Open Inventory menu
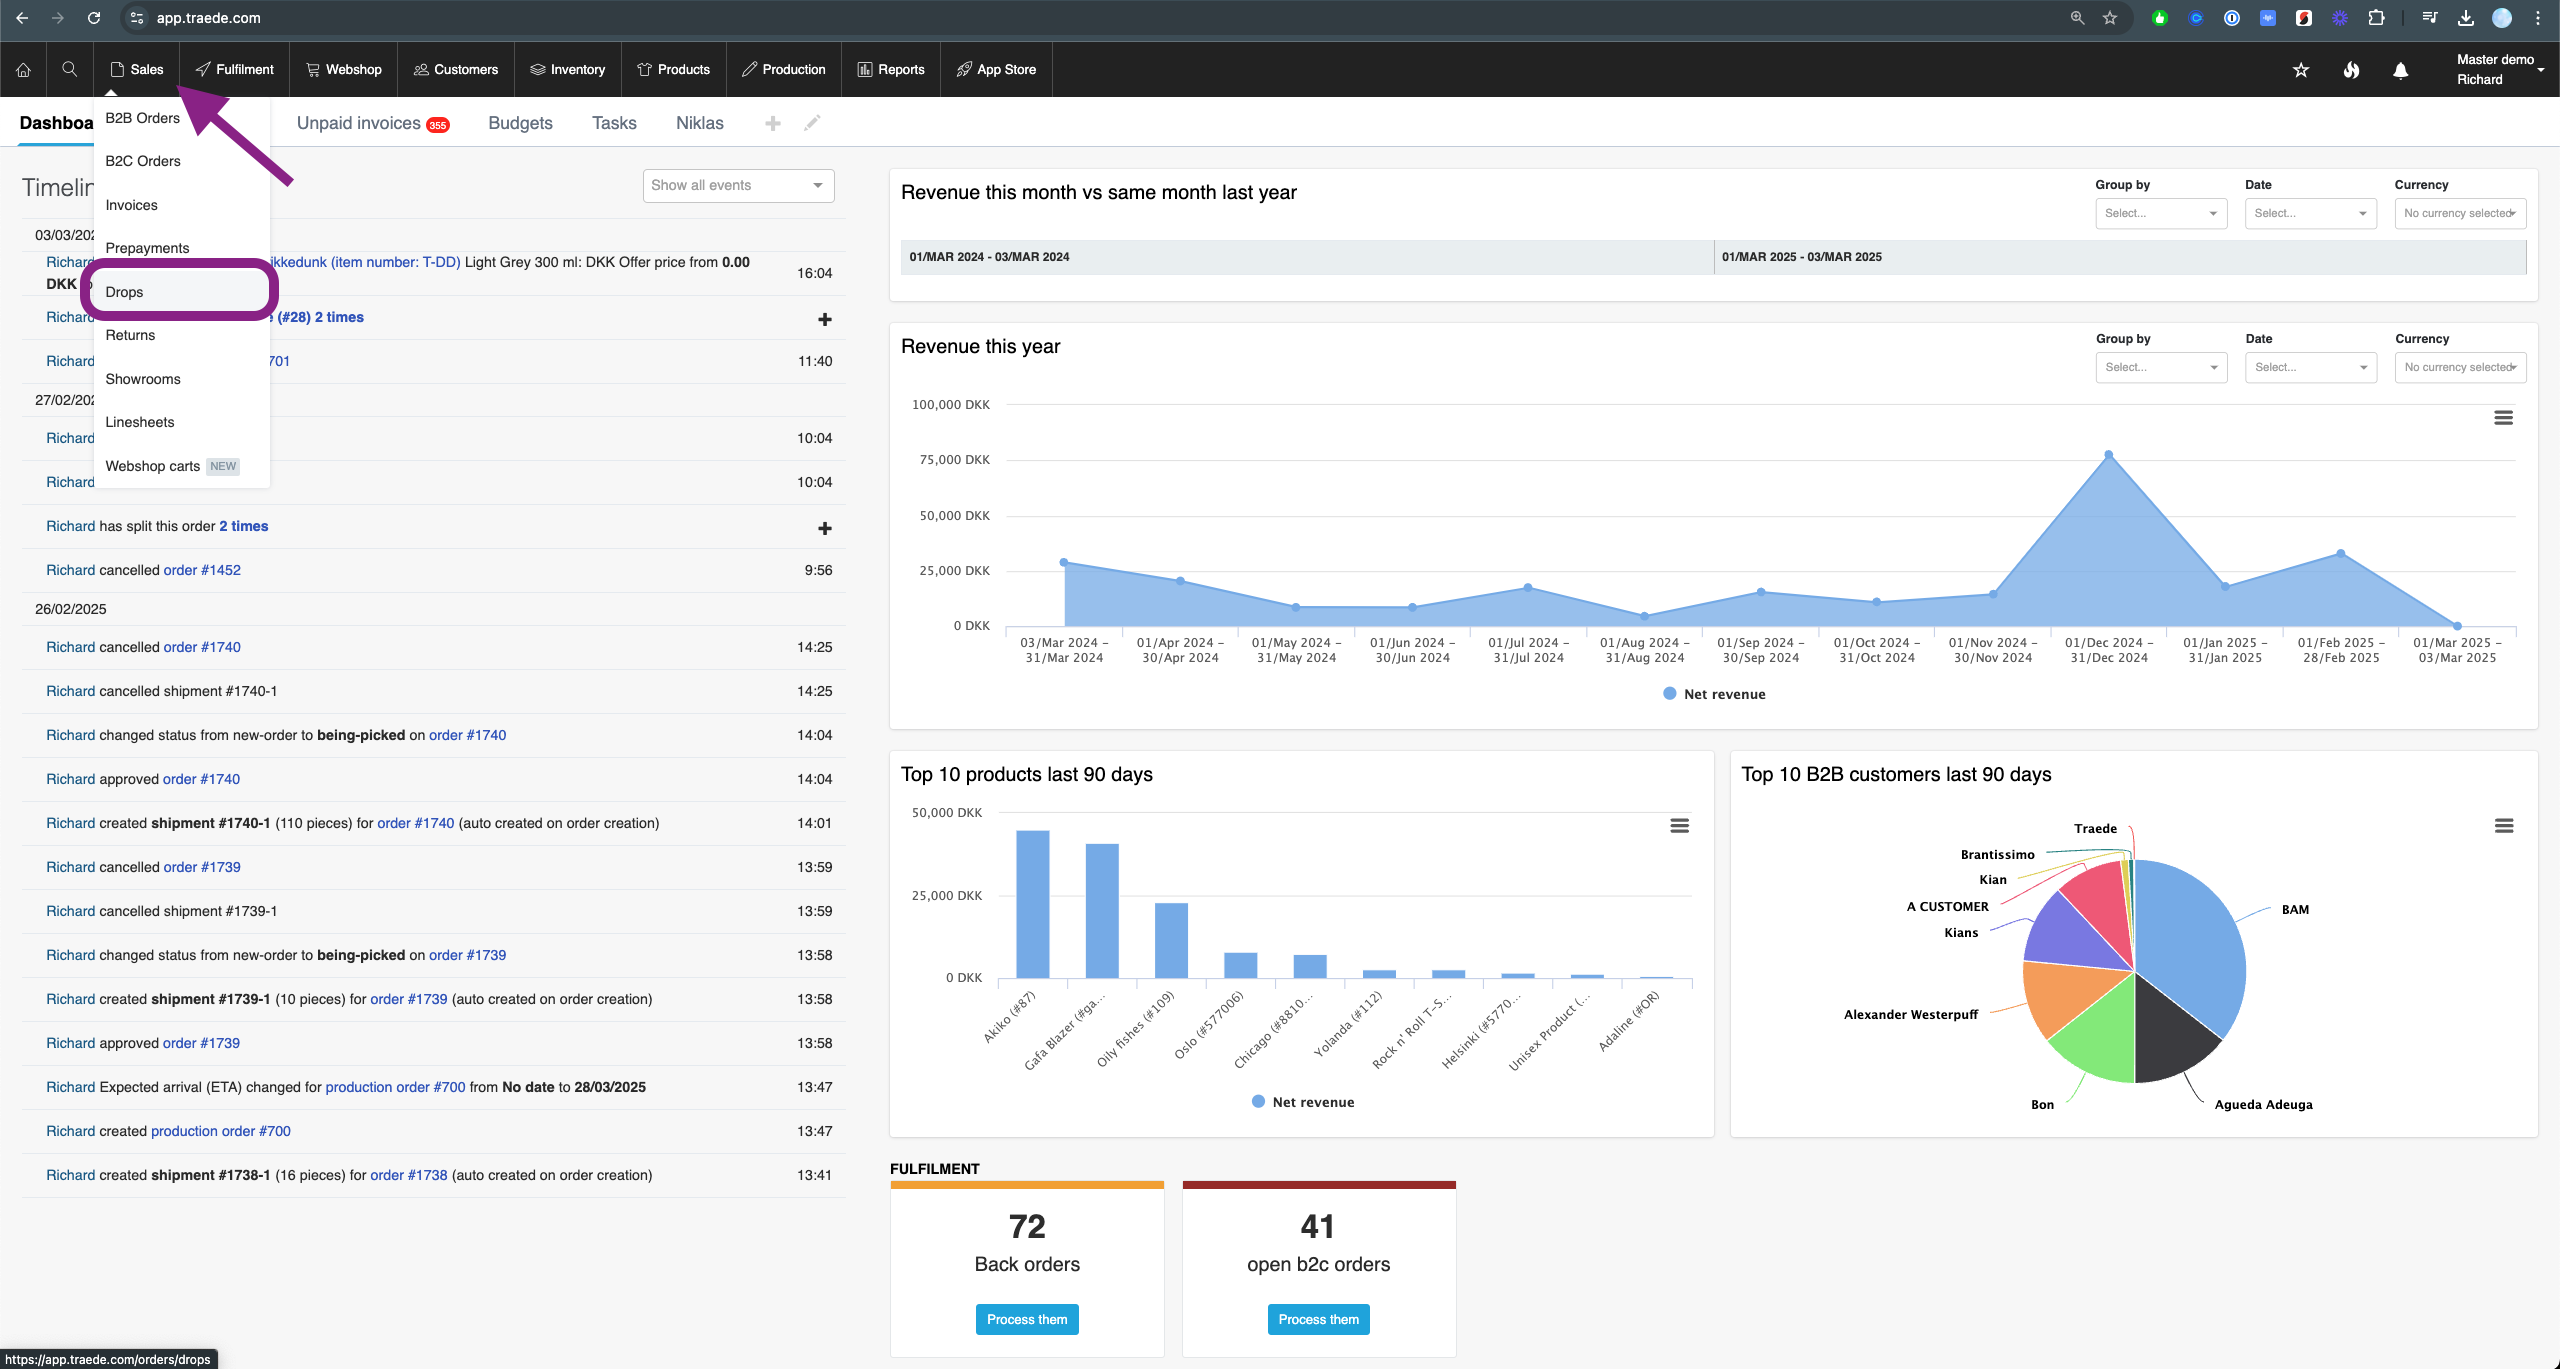This screenshot has height=1369, width=2560. tap(568, 69)
